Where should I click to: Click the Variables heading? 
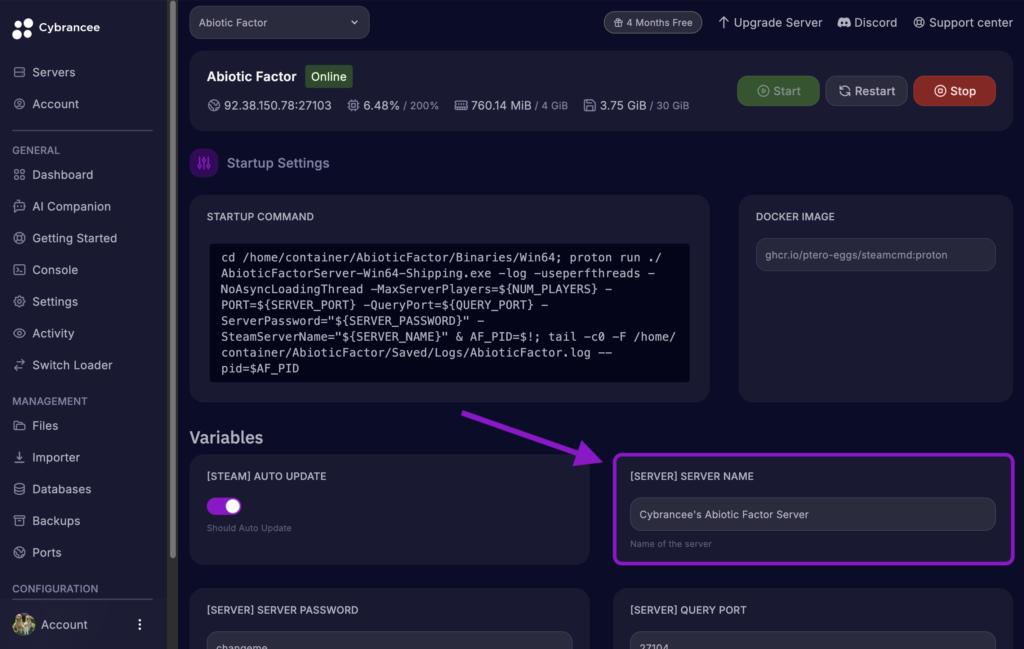point(226,437)
